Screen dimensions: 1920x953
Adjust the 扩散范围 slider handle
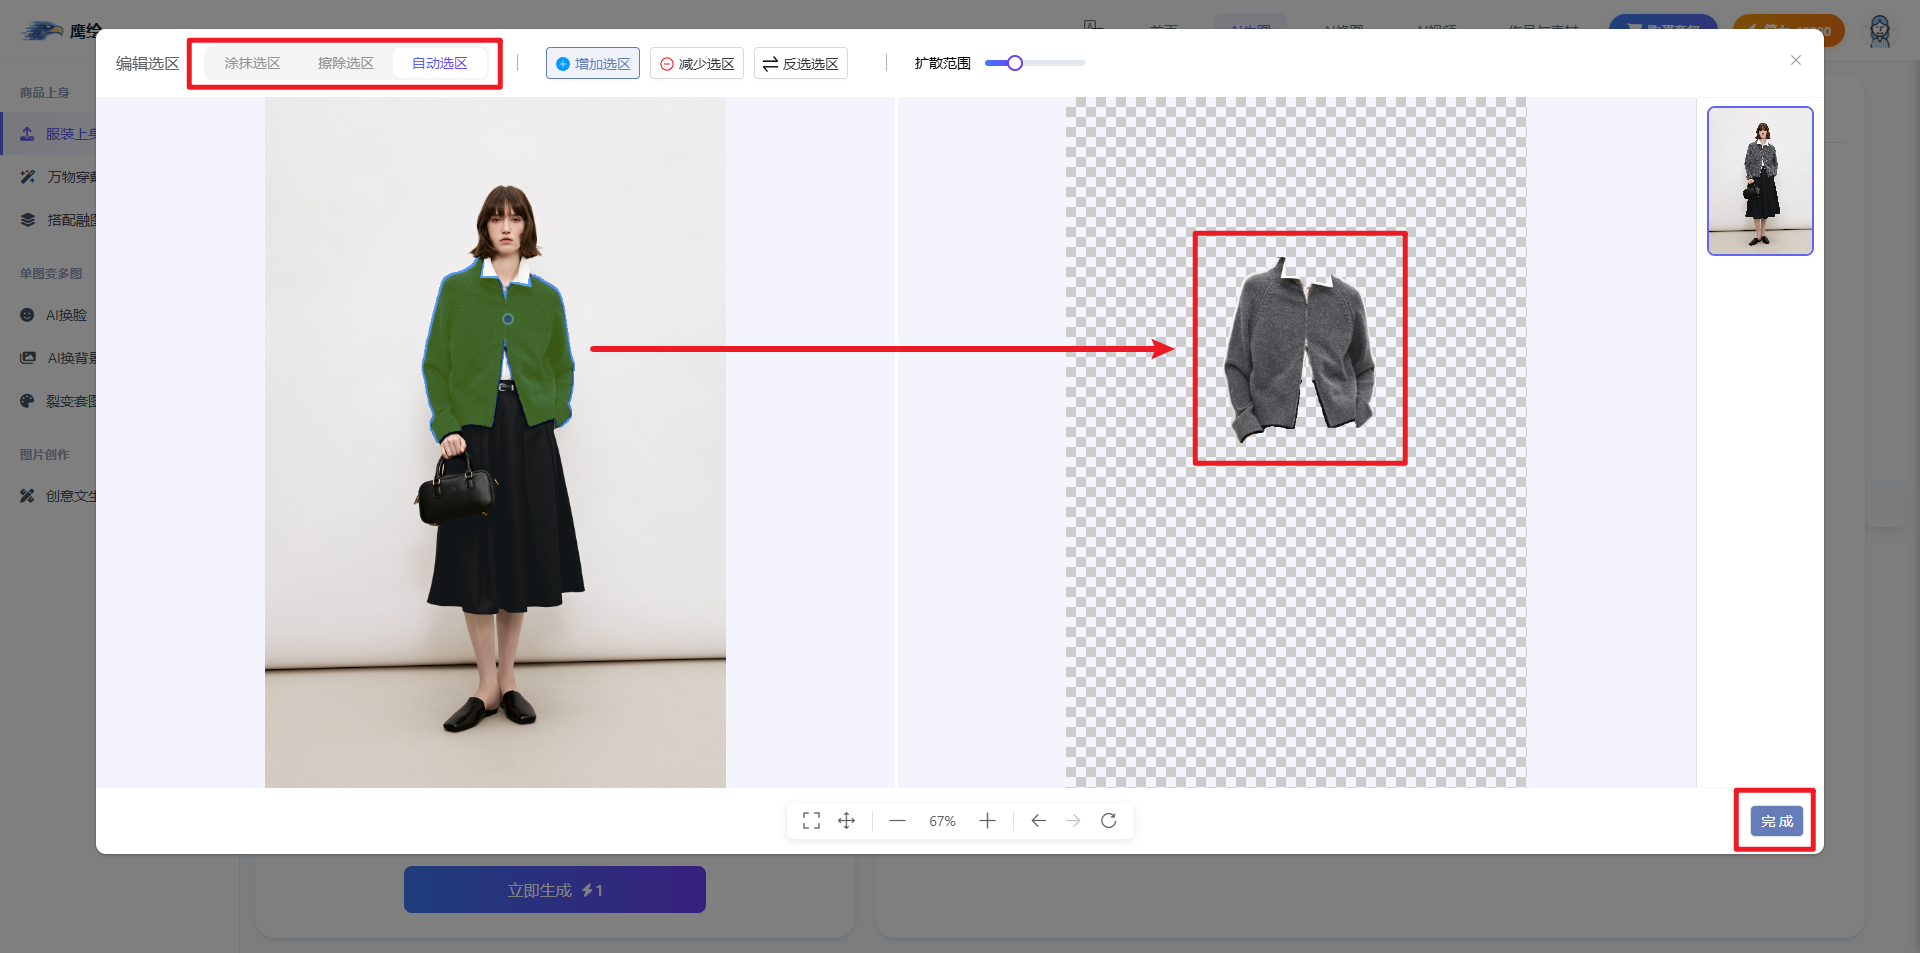(1015, 63)
